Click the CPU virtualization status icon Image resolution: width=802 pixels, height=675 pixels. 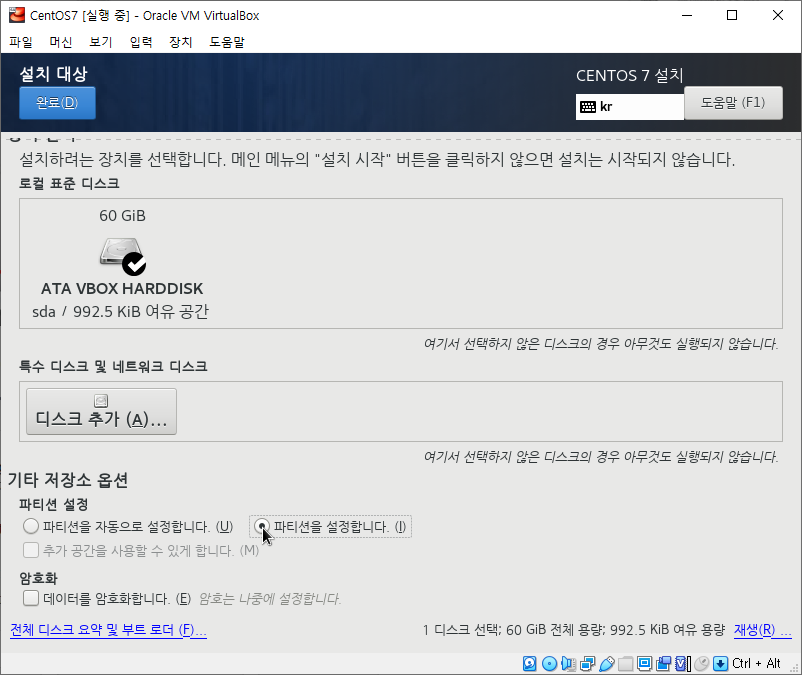(683, 664)
